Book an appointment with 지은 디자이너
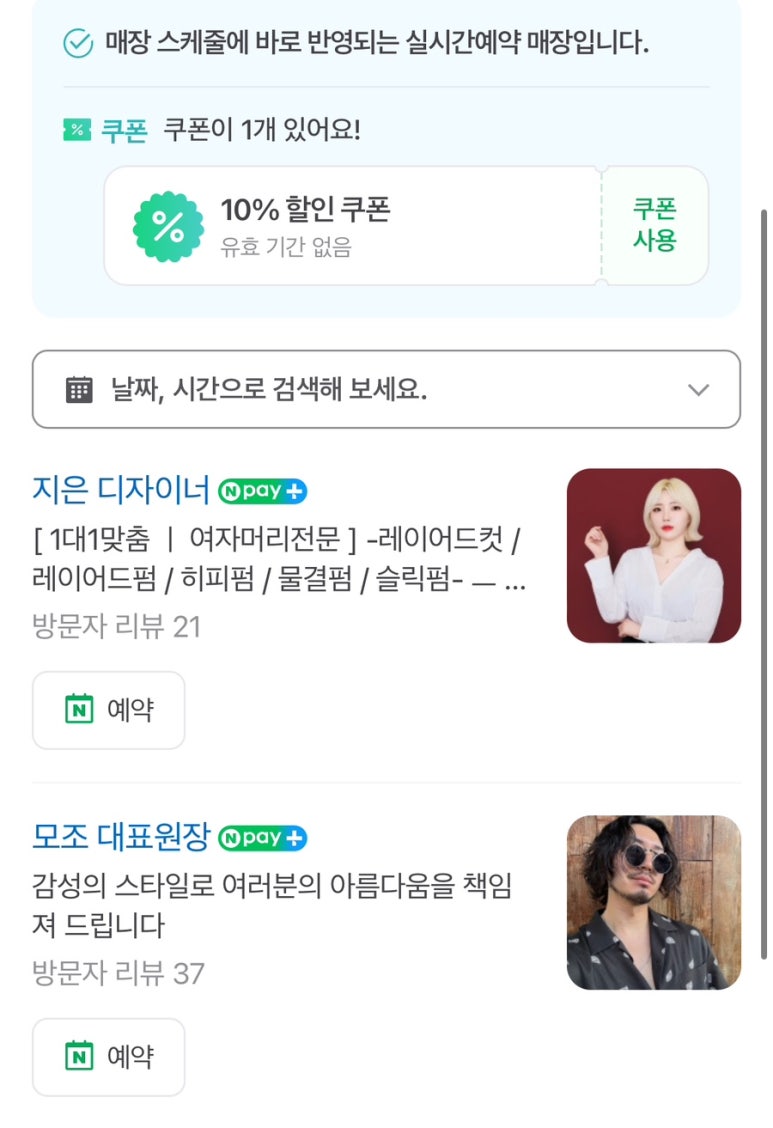This screenshot has height=1128, width=773. point(109,710)
